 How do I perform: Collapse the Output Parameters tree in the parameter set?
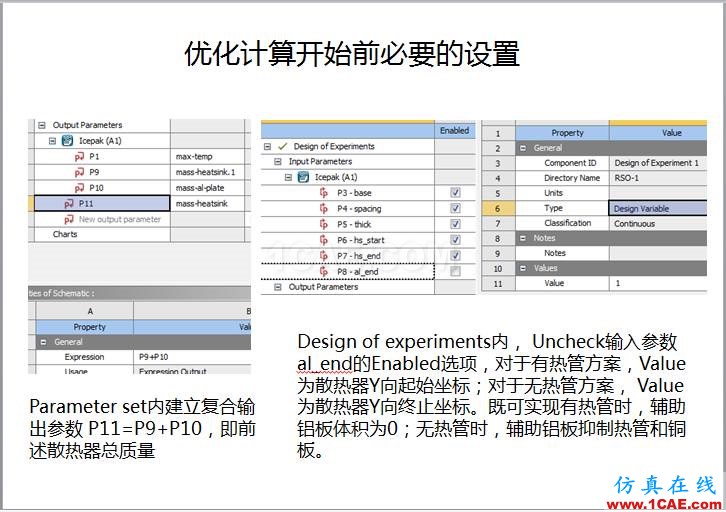pos(42,125)
